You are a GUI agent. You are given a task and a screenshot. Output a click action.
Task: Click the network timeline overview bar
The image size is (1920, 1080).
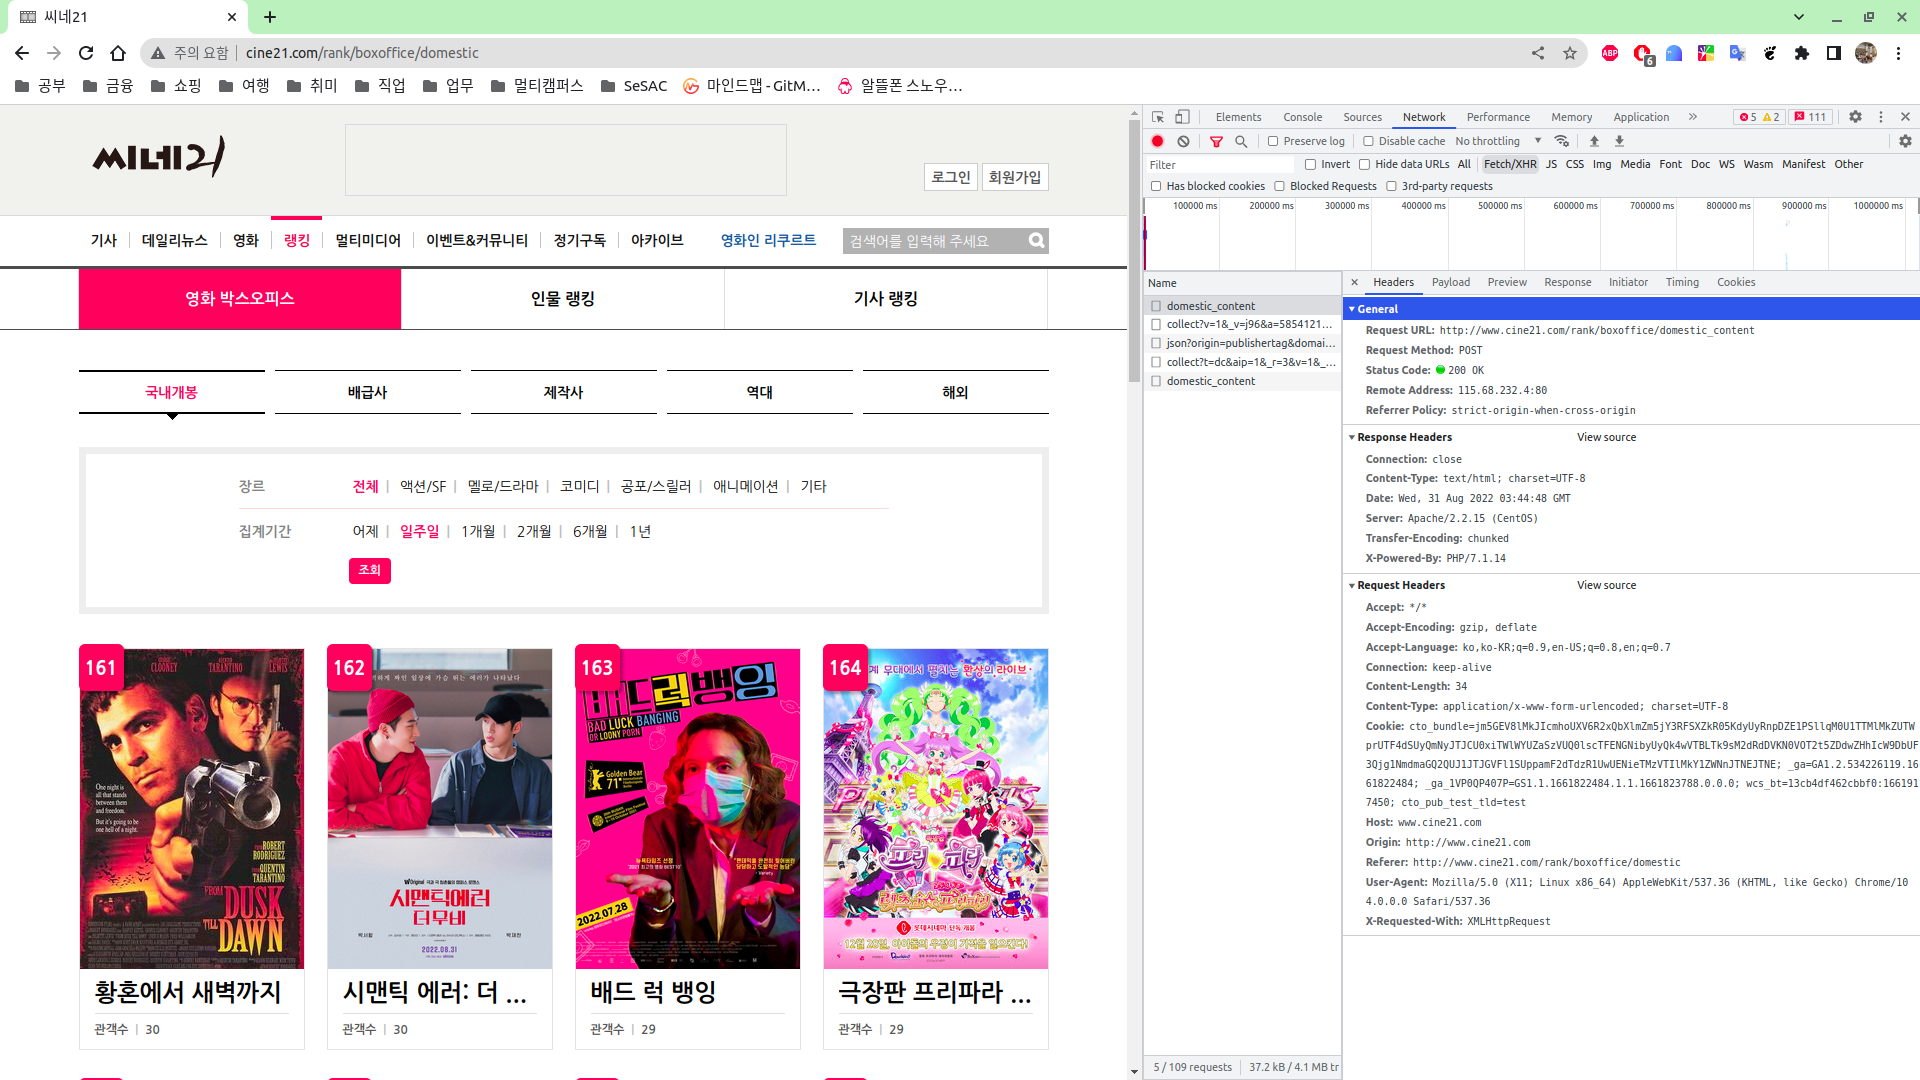pyautogui.click(x=1530, y=240)
